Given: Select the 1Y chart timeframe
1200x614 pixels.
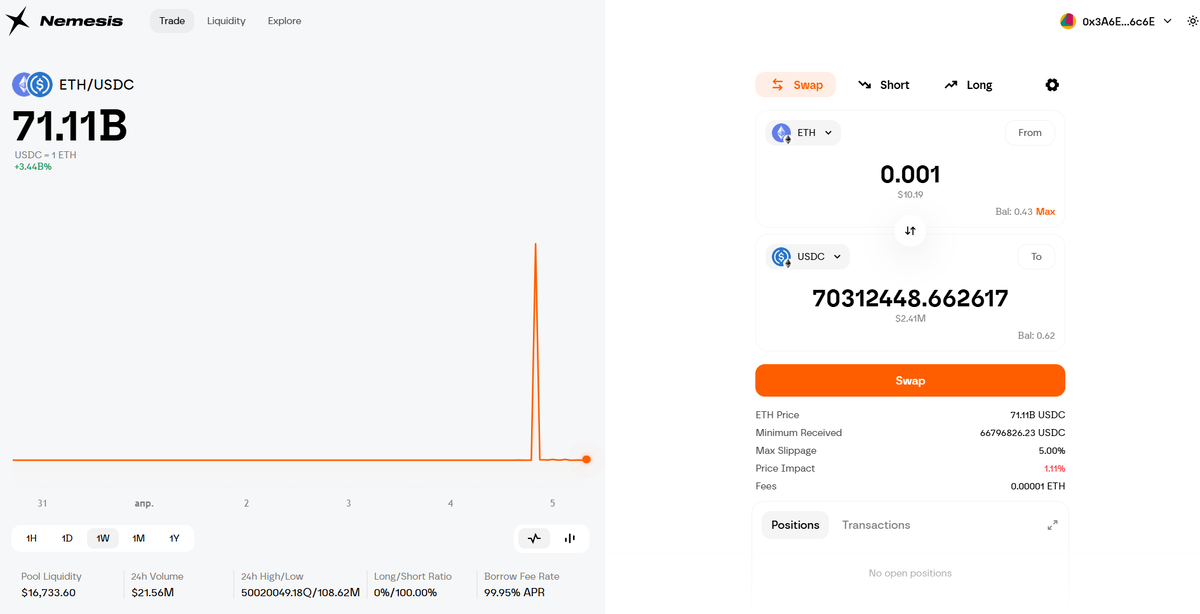Looking at the screenshot, I should pyautogui.click(x=174, y=538).
